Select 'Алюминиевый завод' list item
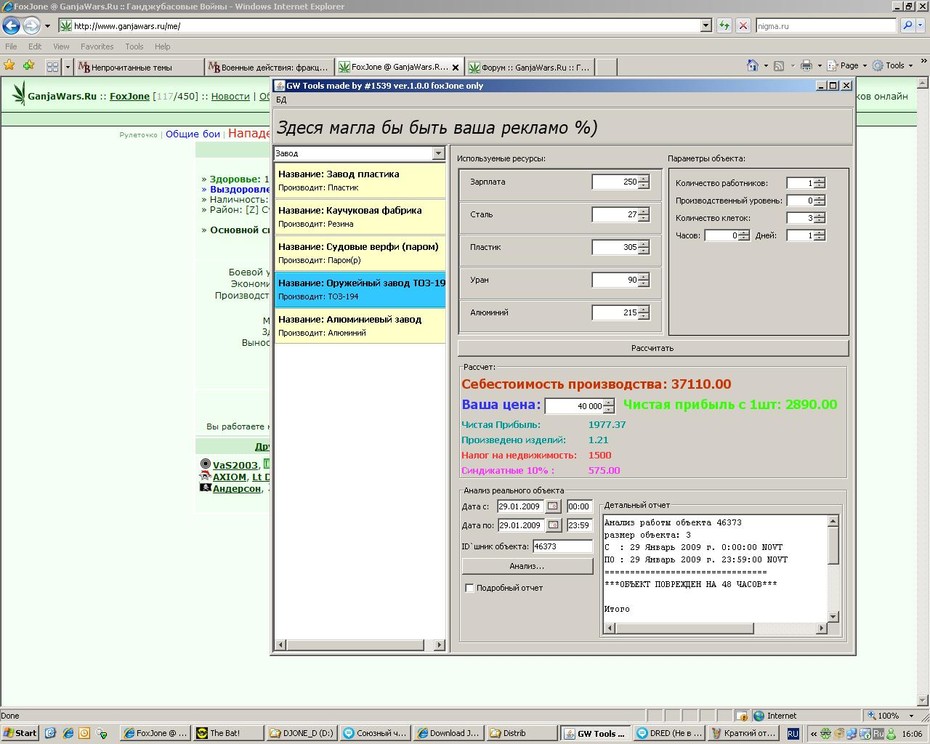The width and height of the screenshot is (930, 744). (x=360, y=326)
